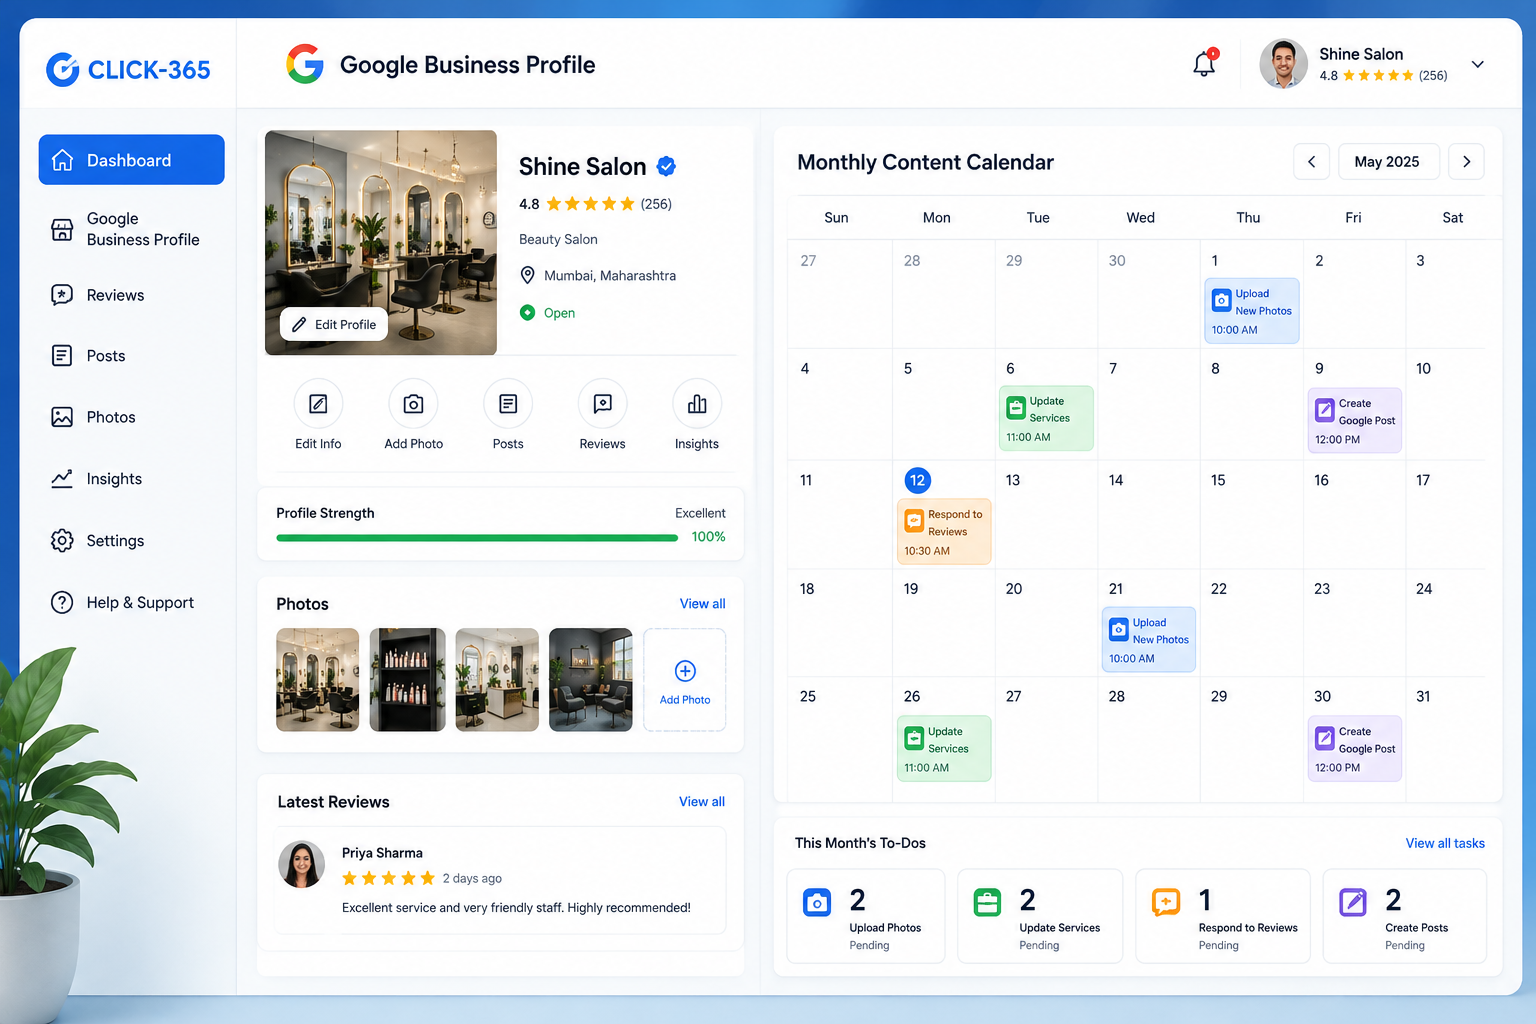Screen dimensions: 1536x1024
Task: Click the salon cover photo
Action: tap(381, 242)
